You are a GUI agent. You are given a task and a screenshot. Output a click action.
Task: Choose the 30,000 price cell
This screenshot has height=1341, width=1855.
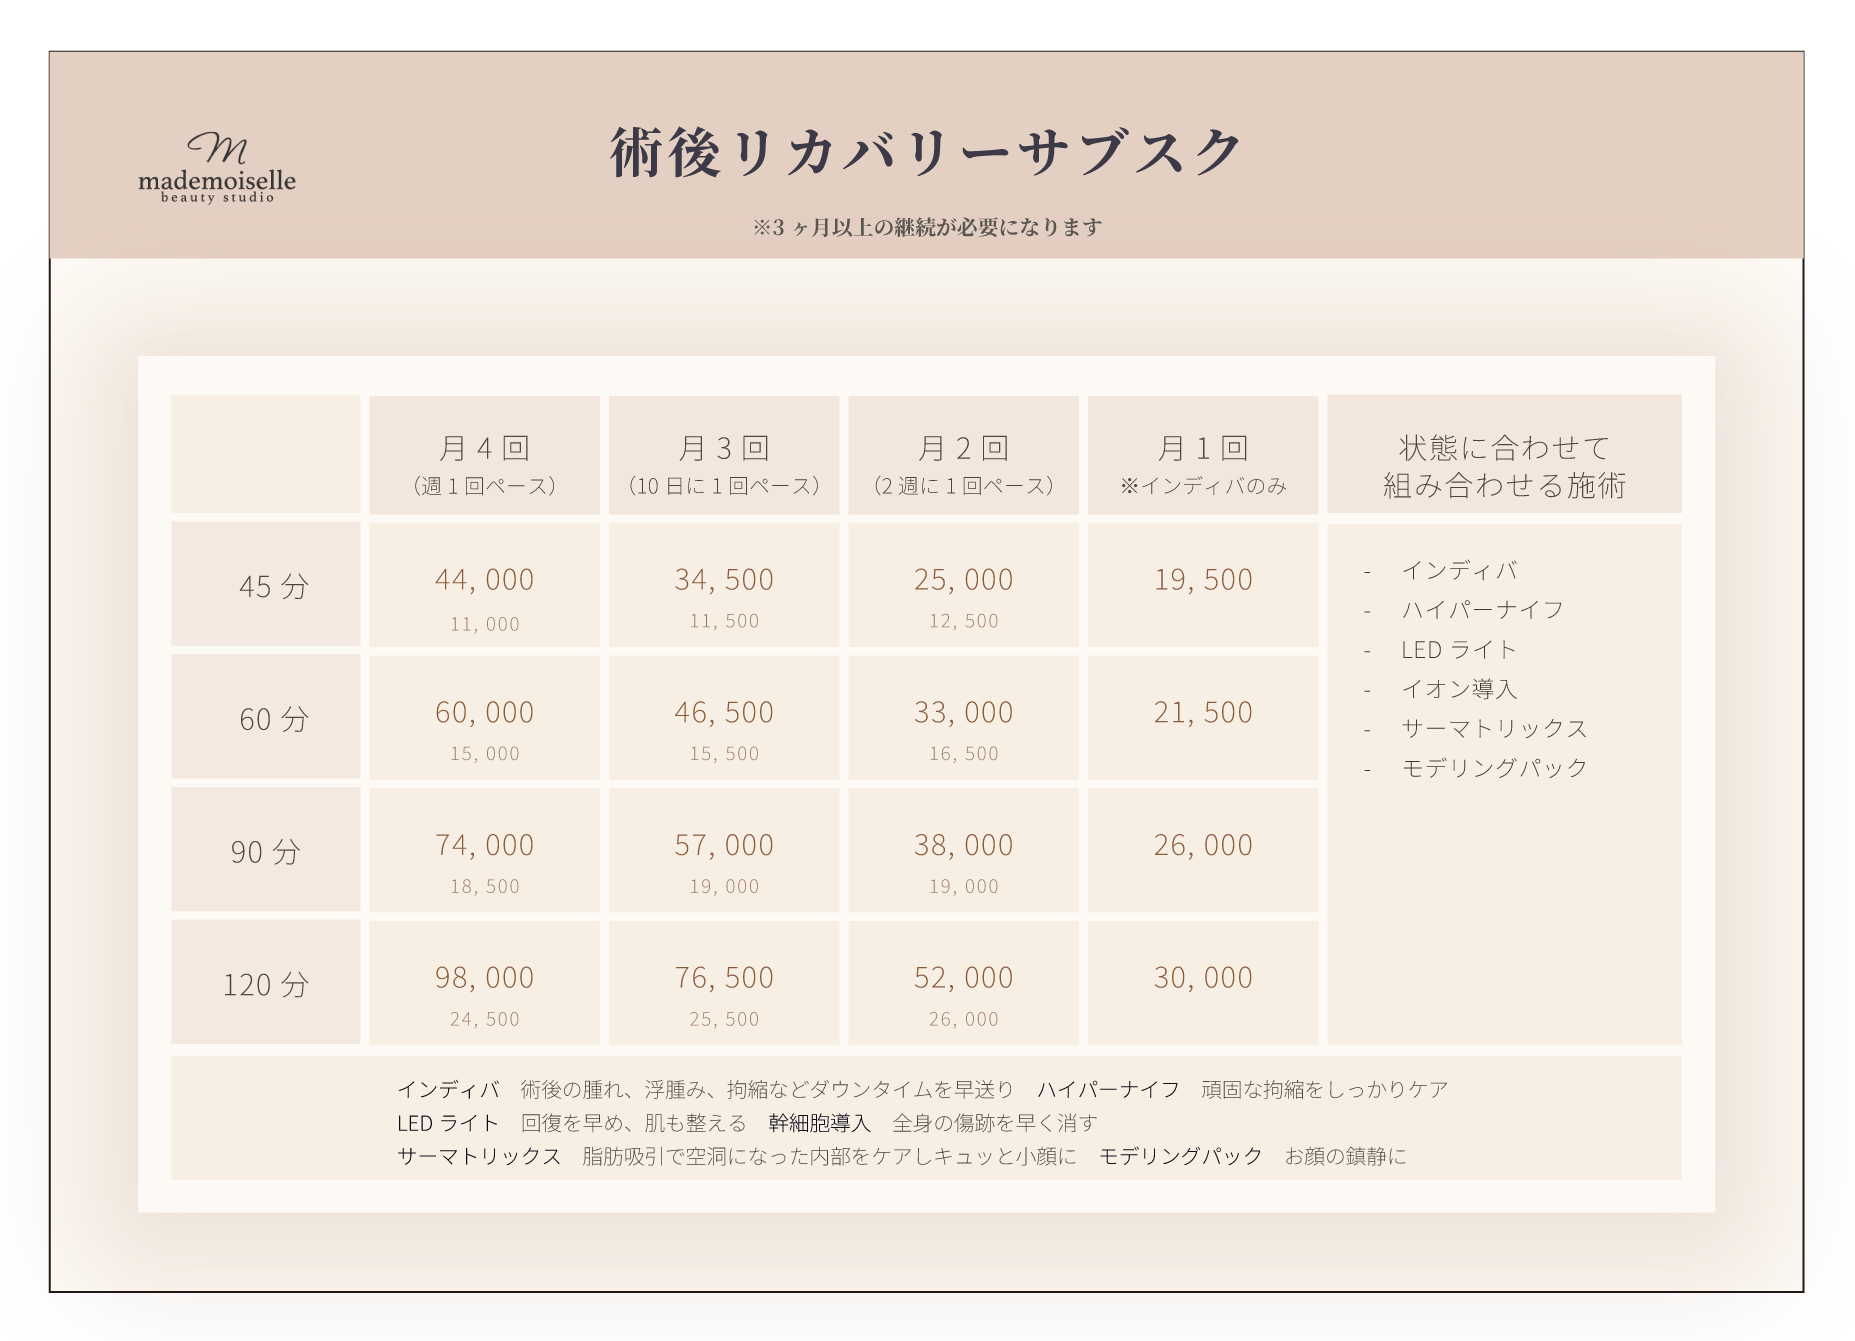pos(1203,977)
